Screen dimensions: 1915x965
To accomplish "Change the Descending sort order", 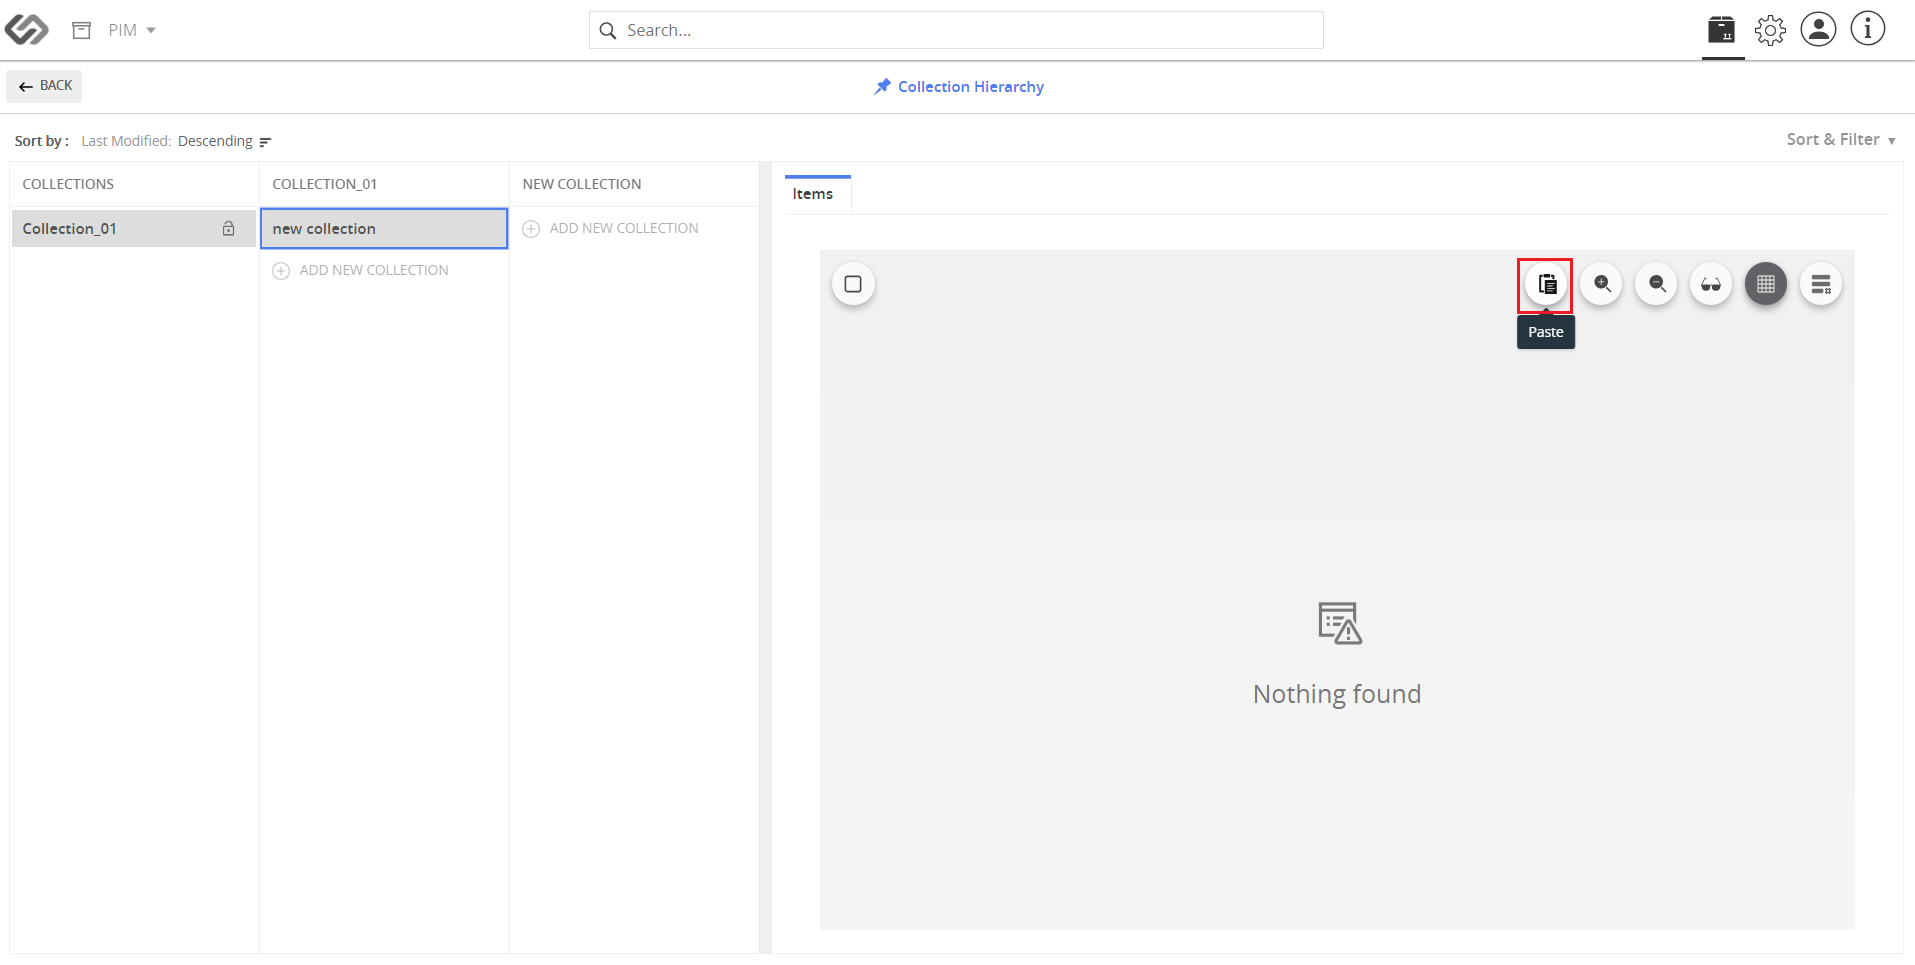I will pos(225,141).
